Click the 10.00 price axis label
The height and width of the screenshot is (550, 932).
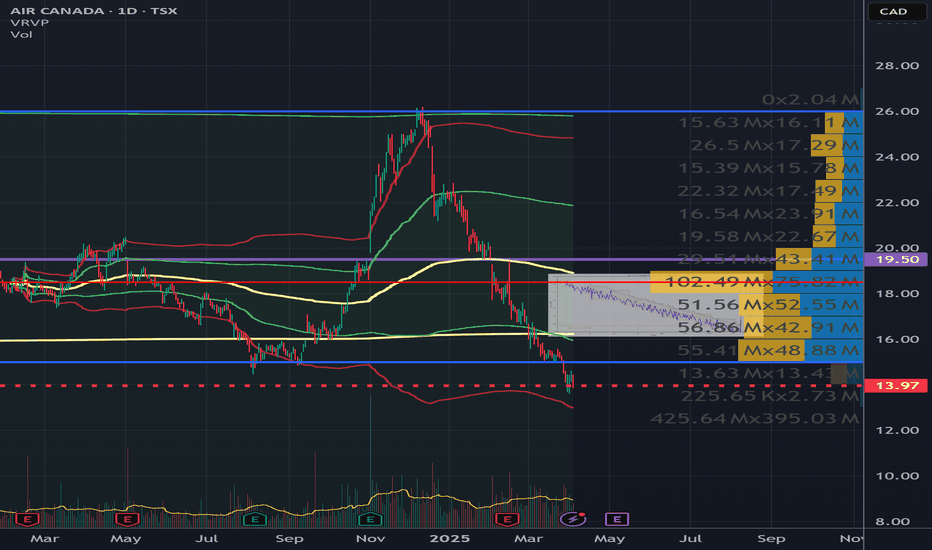tap(897, 476)
